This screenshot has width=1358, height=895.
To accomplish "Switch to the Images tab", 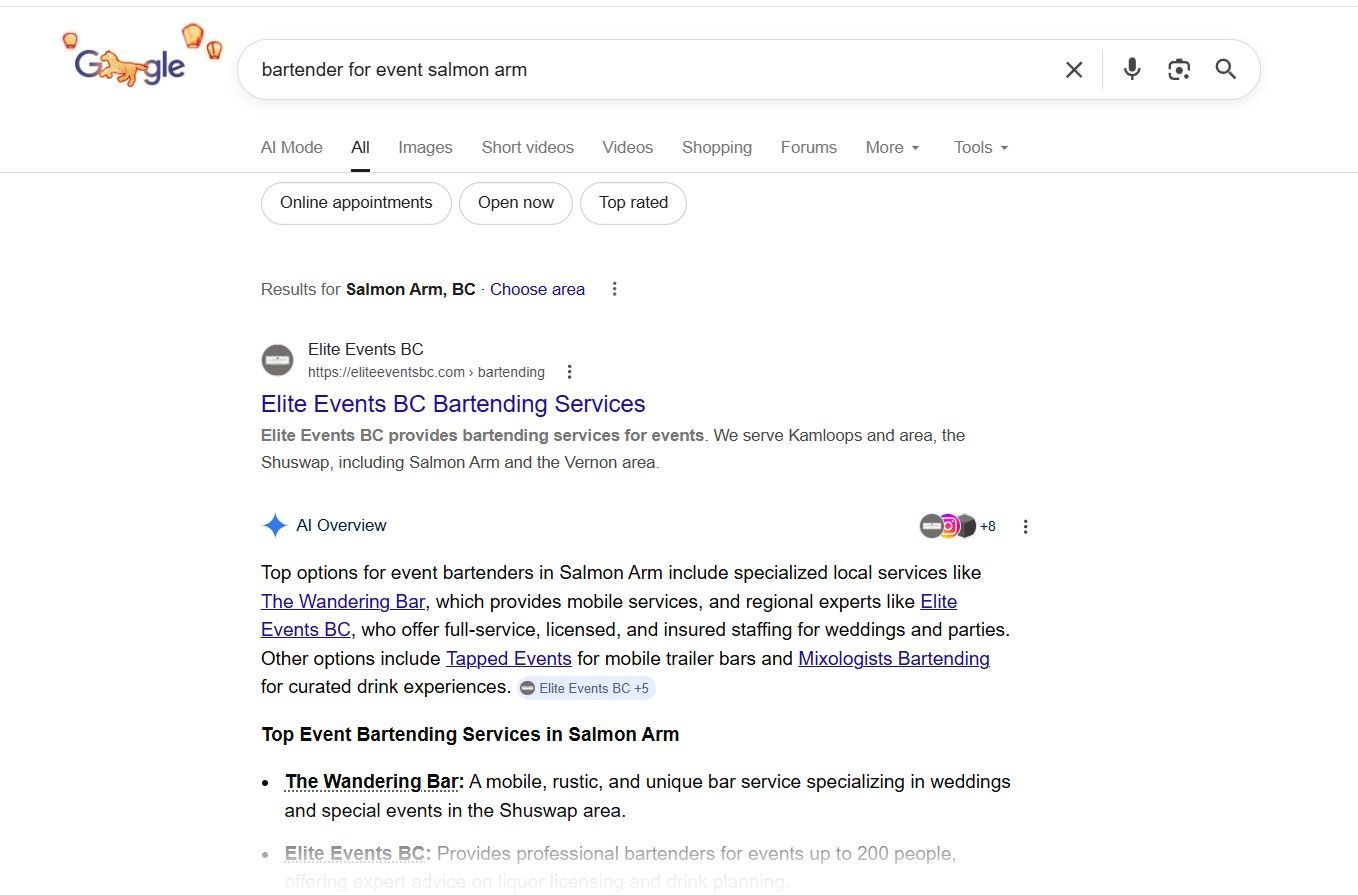I will pyautogui.click(x=425, y=147).
